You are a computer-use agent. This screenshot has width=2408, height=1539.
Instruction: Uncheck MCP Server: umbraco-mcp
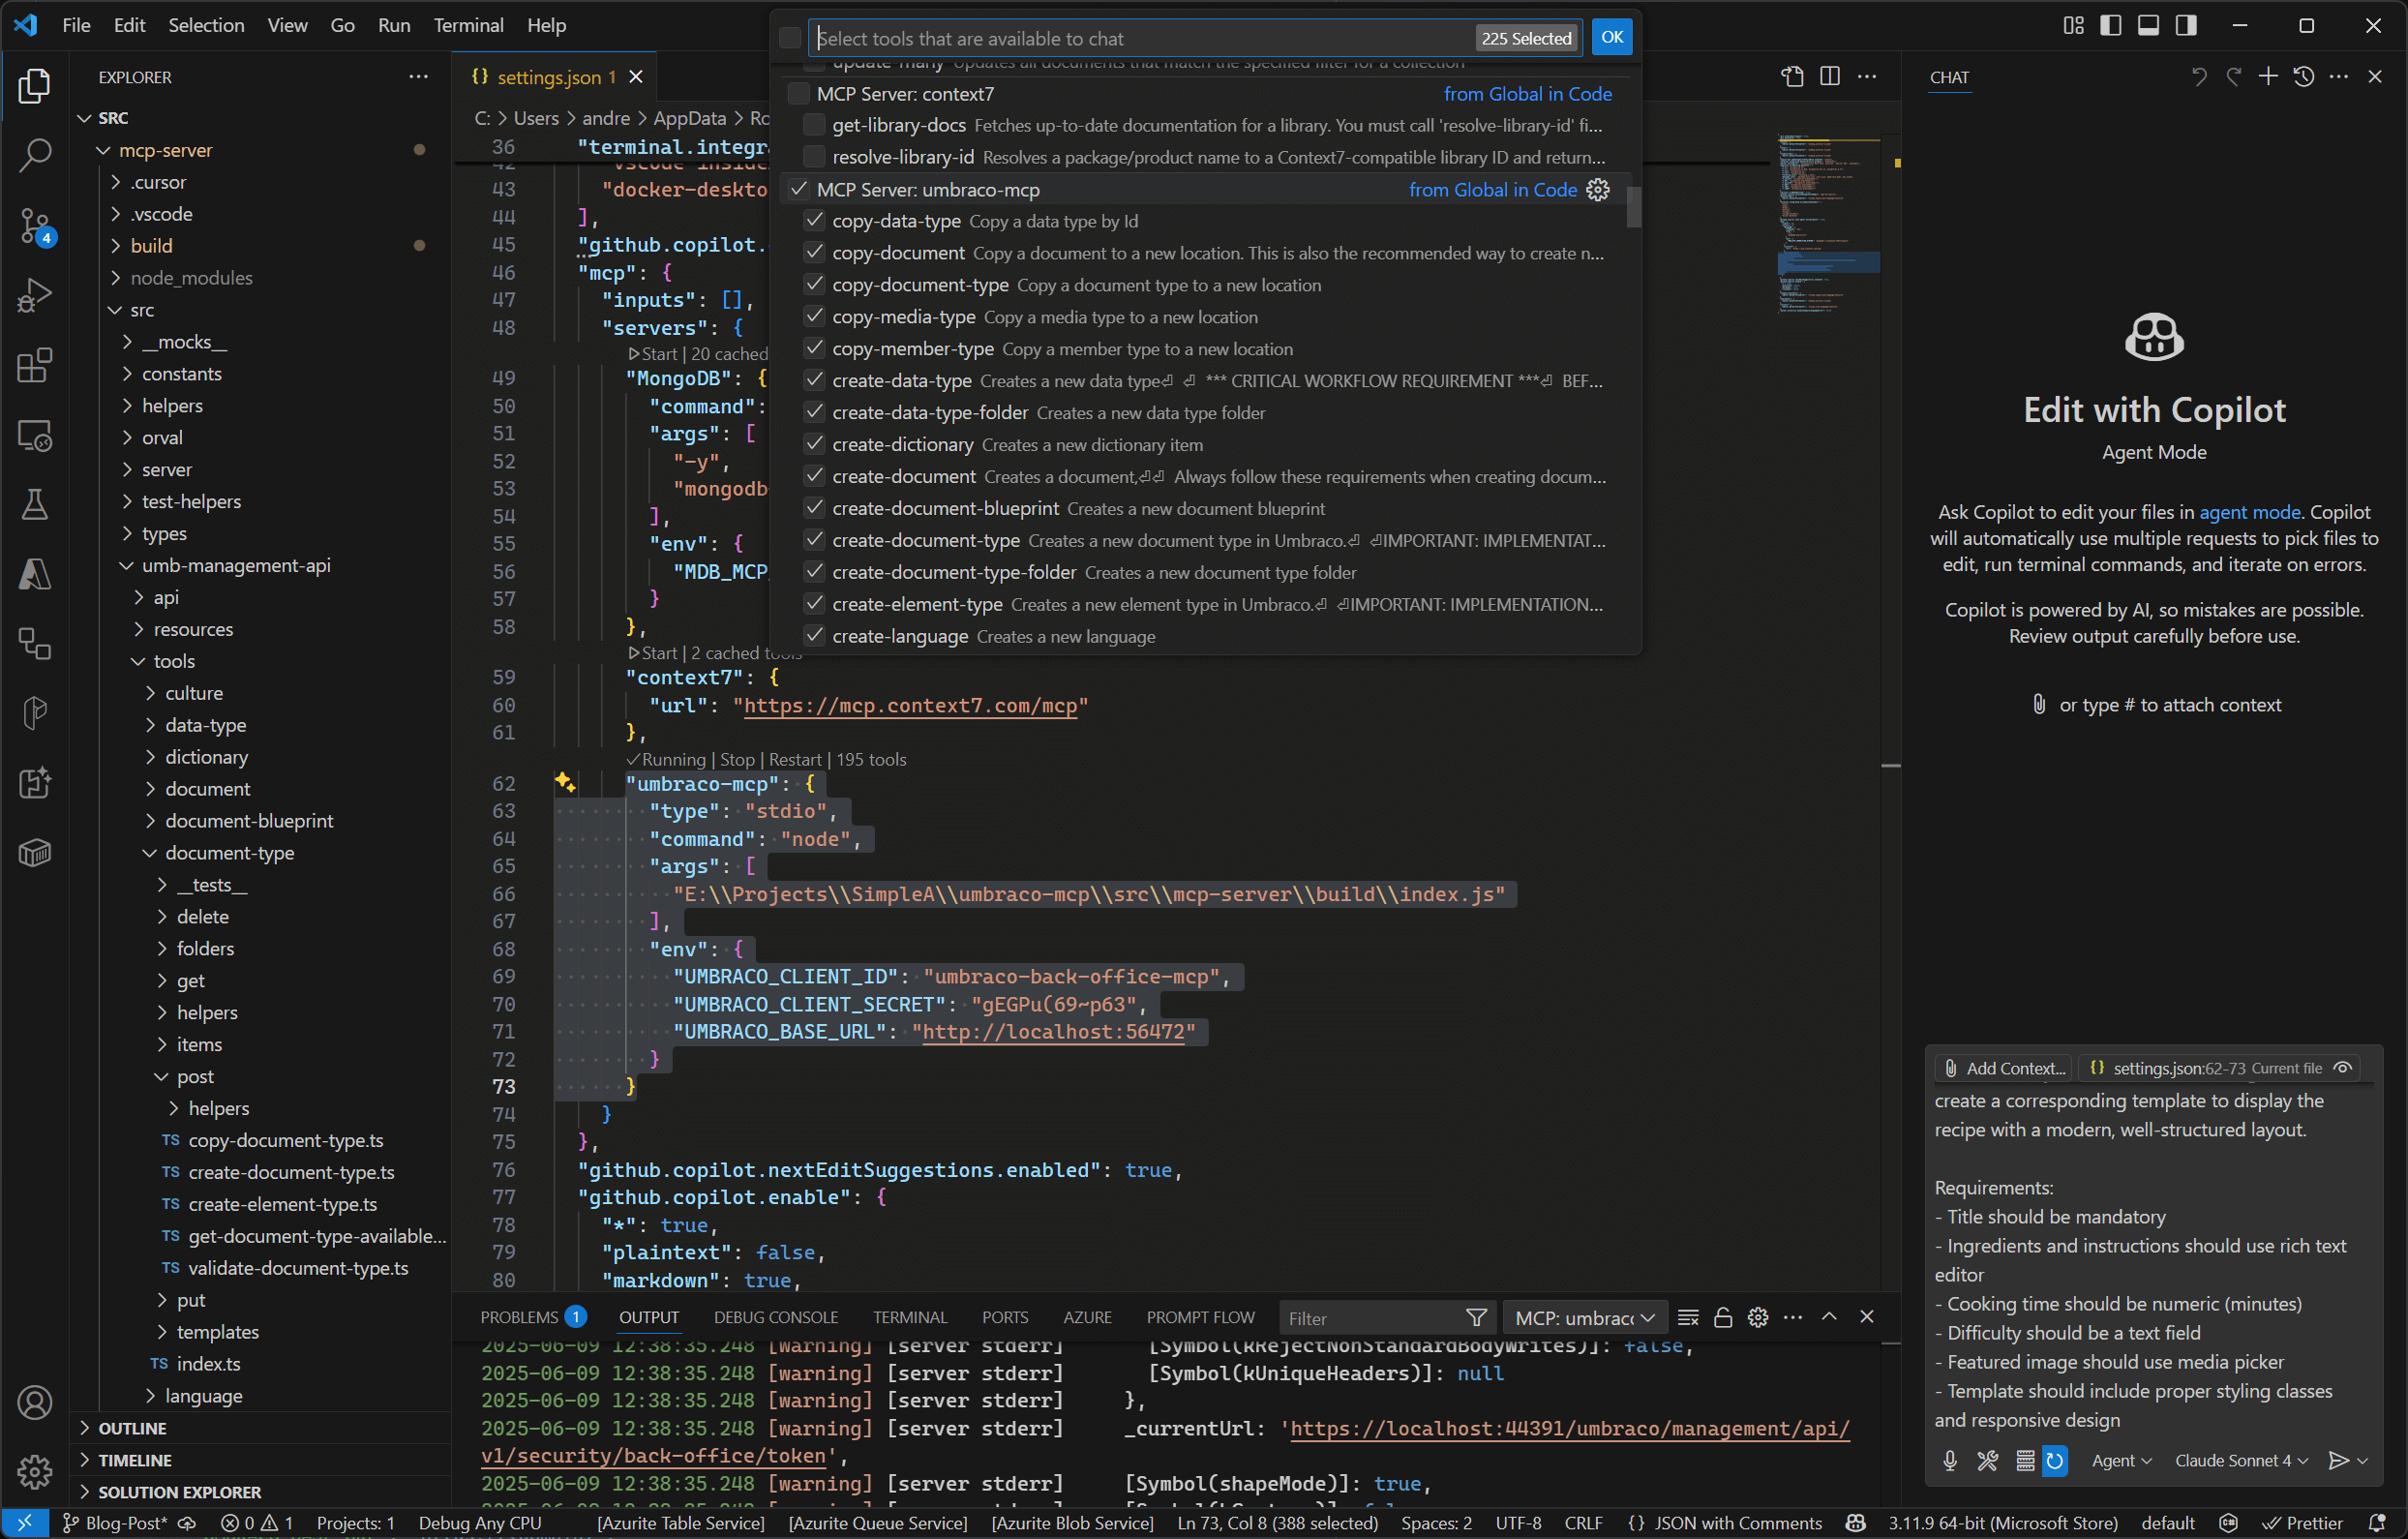point(798,189)
